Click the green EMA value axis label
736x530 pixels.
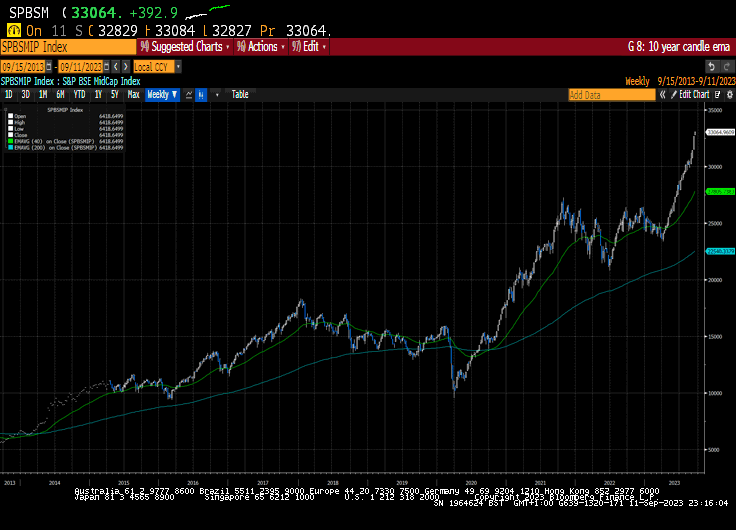click(721, 192)
